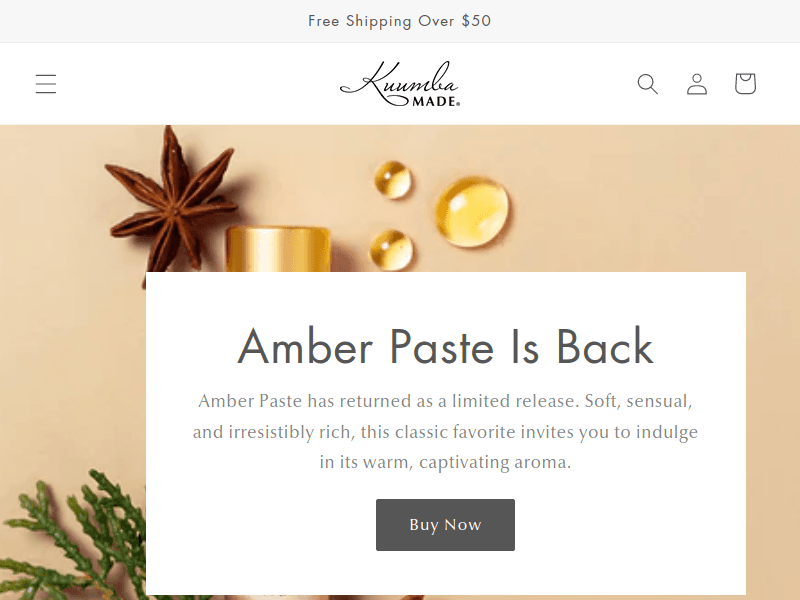This screenshot has height=600, width=800.
Task: Click the small upper amber droplet
Action: click(x=392, y=180)
